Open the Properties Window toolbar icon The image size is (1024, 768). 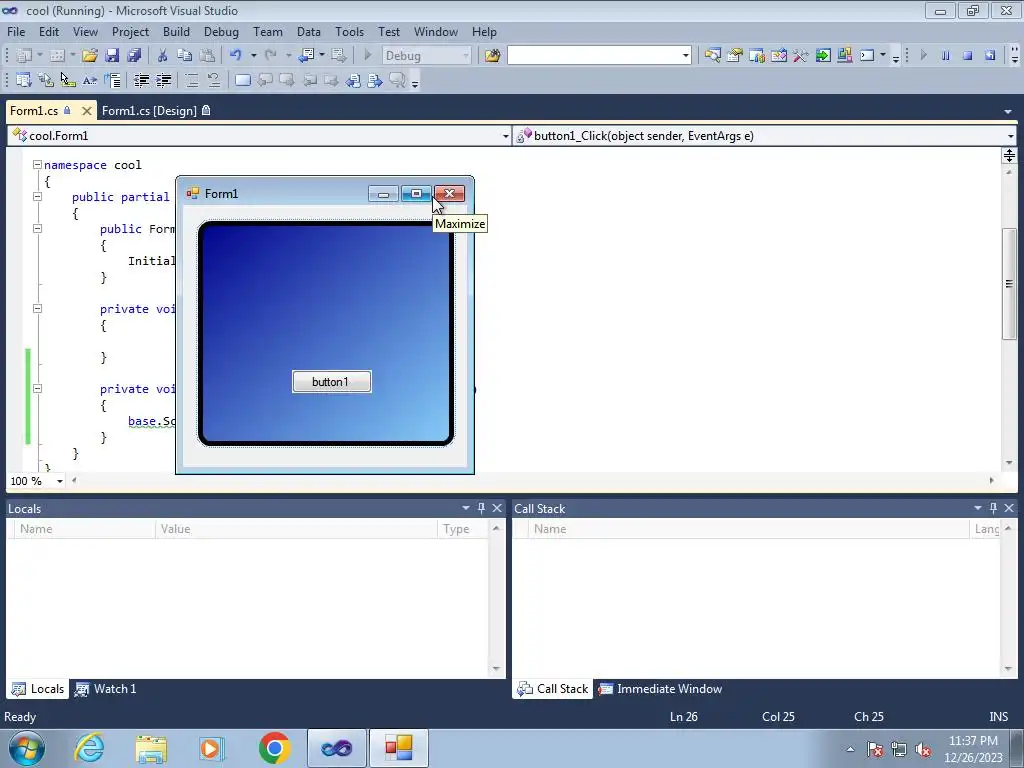[x=735, y=56]
